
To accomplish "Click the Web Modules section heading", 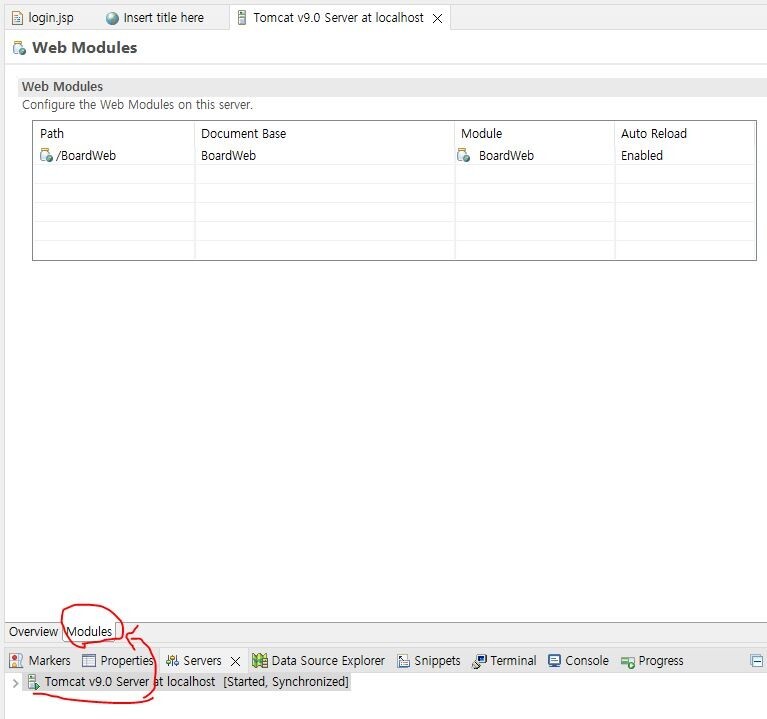I will (62, 87).
